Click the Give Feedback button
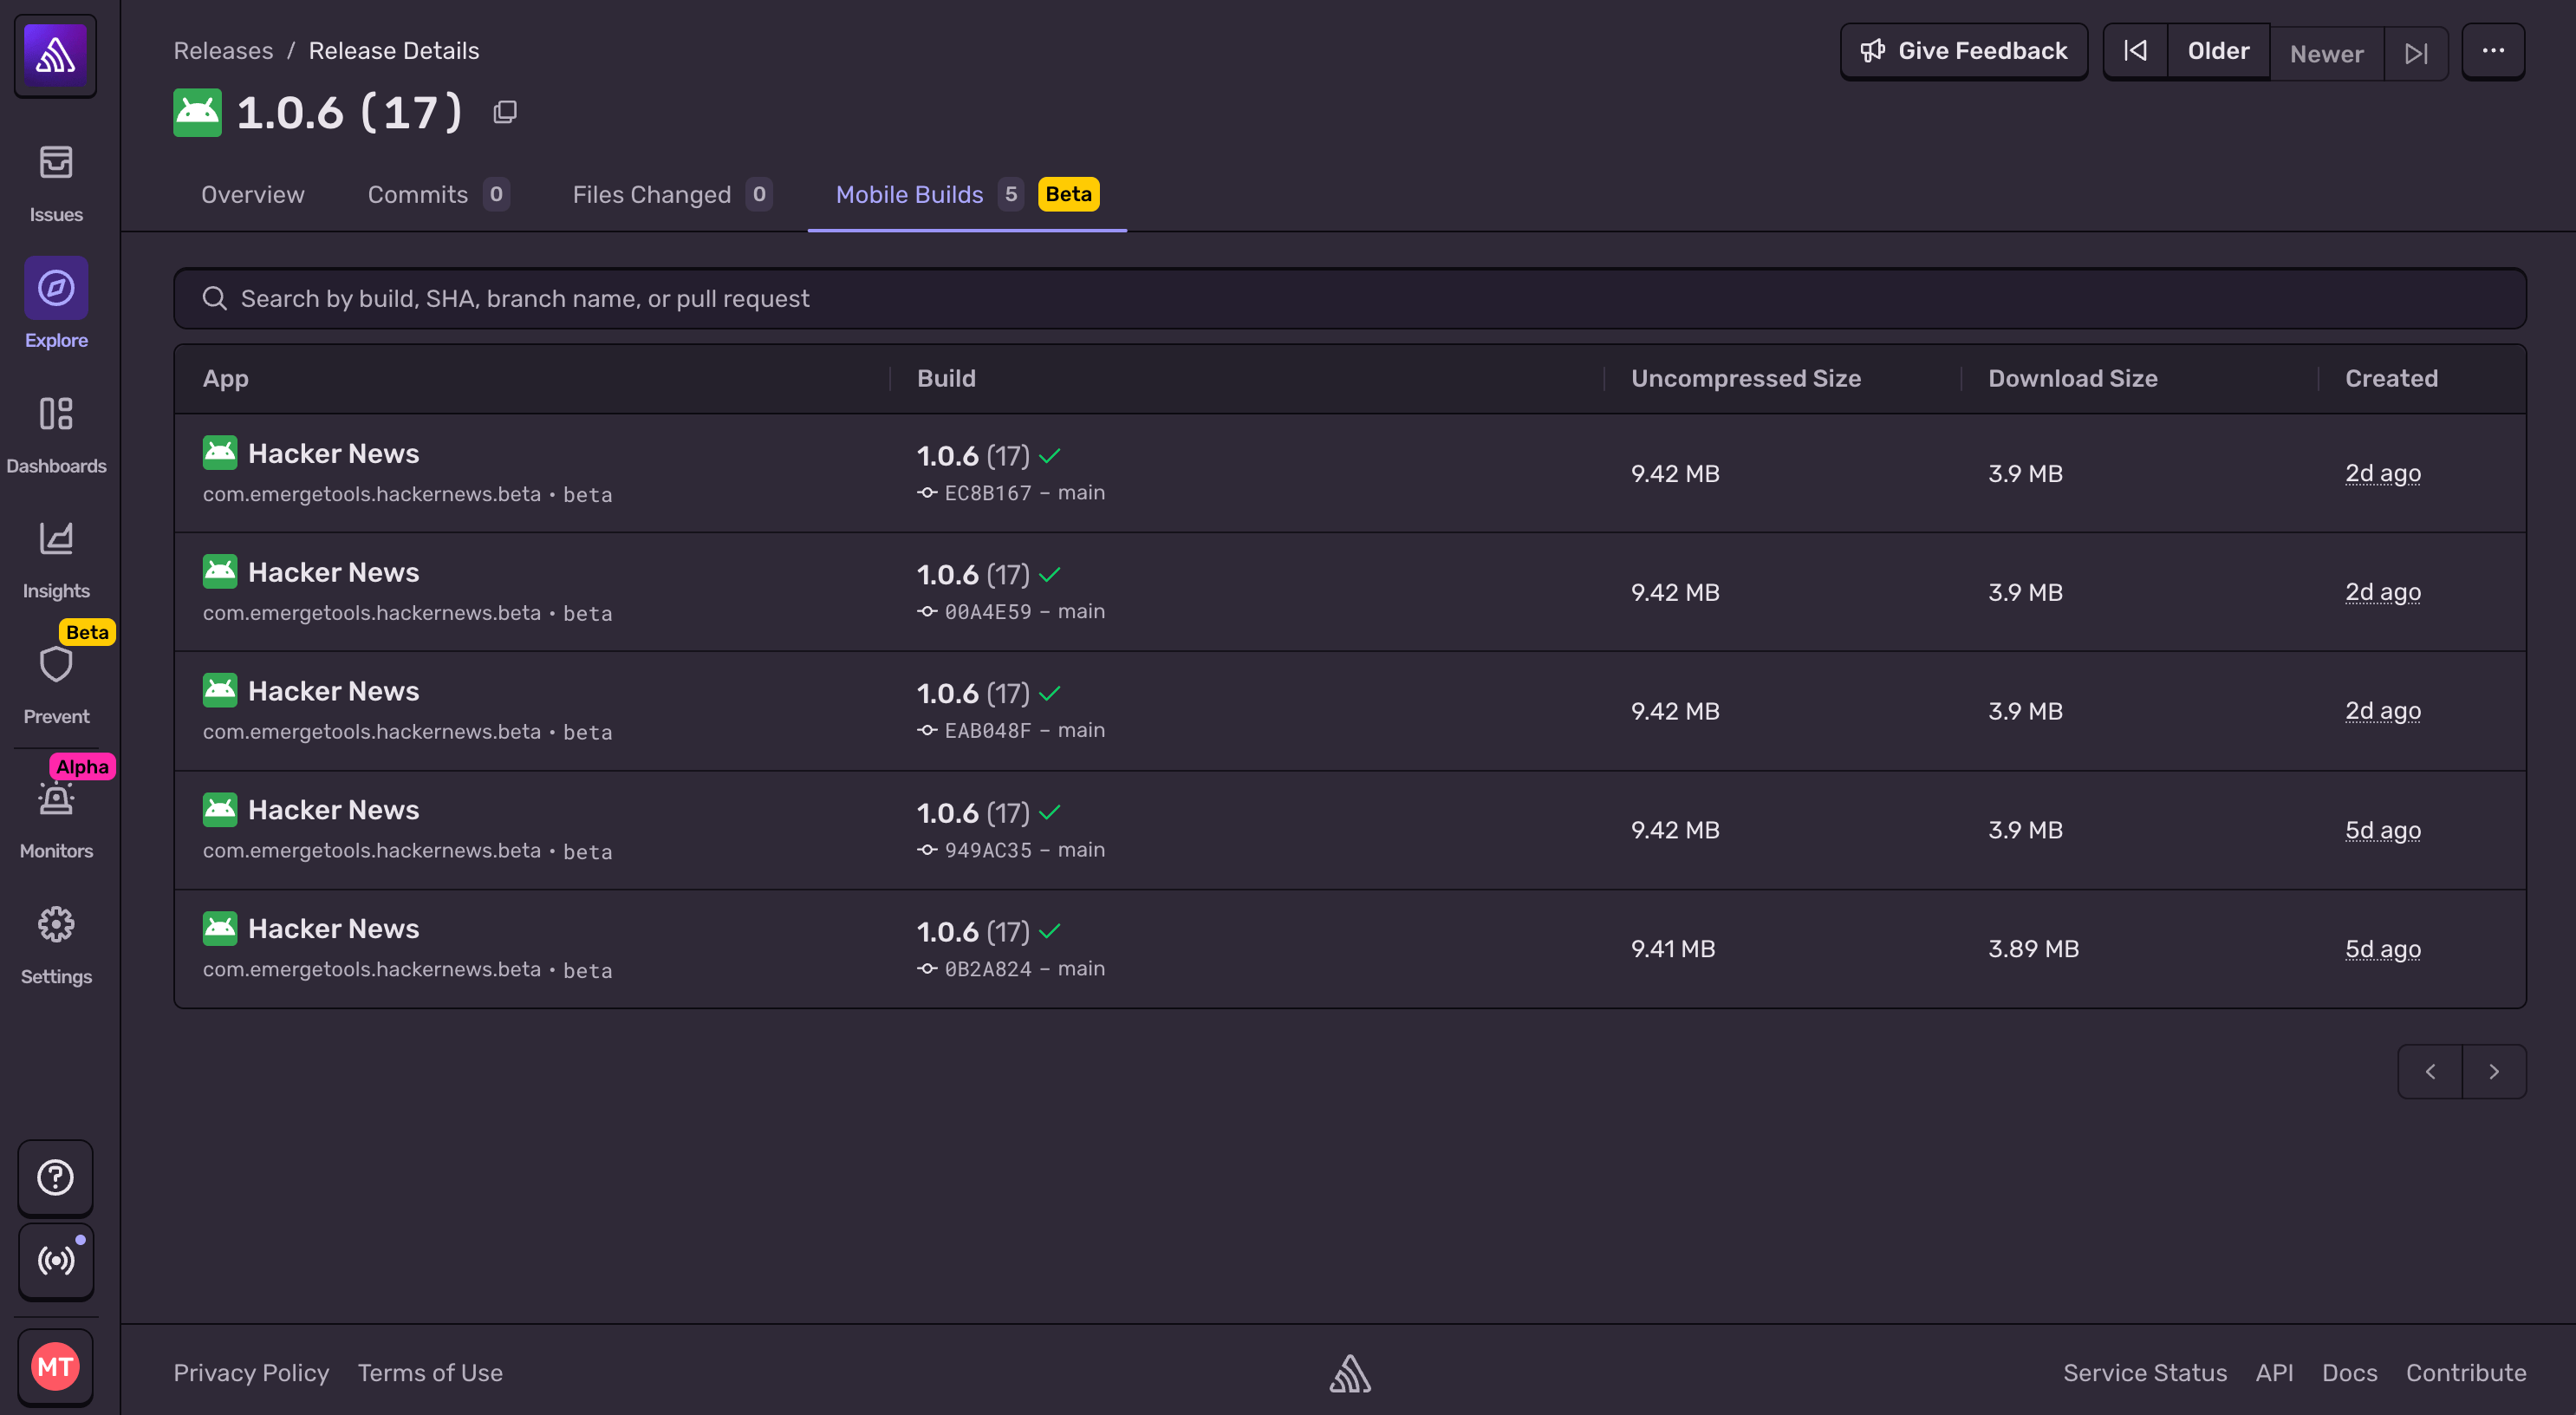The width and height of the screenshot is (2576, 1415). (1963, 50)
